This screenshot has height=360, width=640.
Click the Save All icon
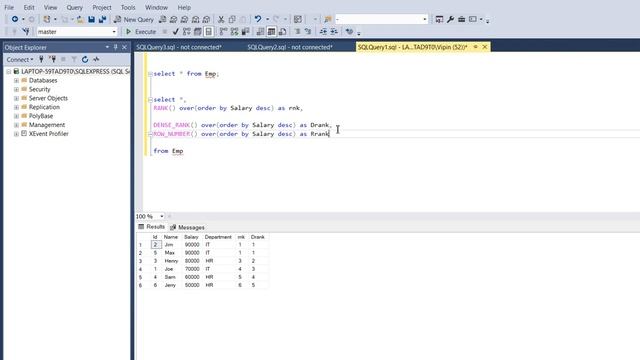102,19
